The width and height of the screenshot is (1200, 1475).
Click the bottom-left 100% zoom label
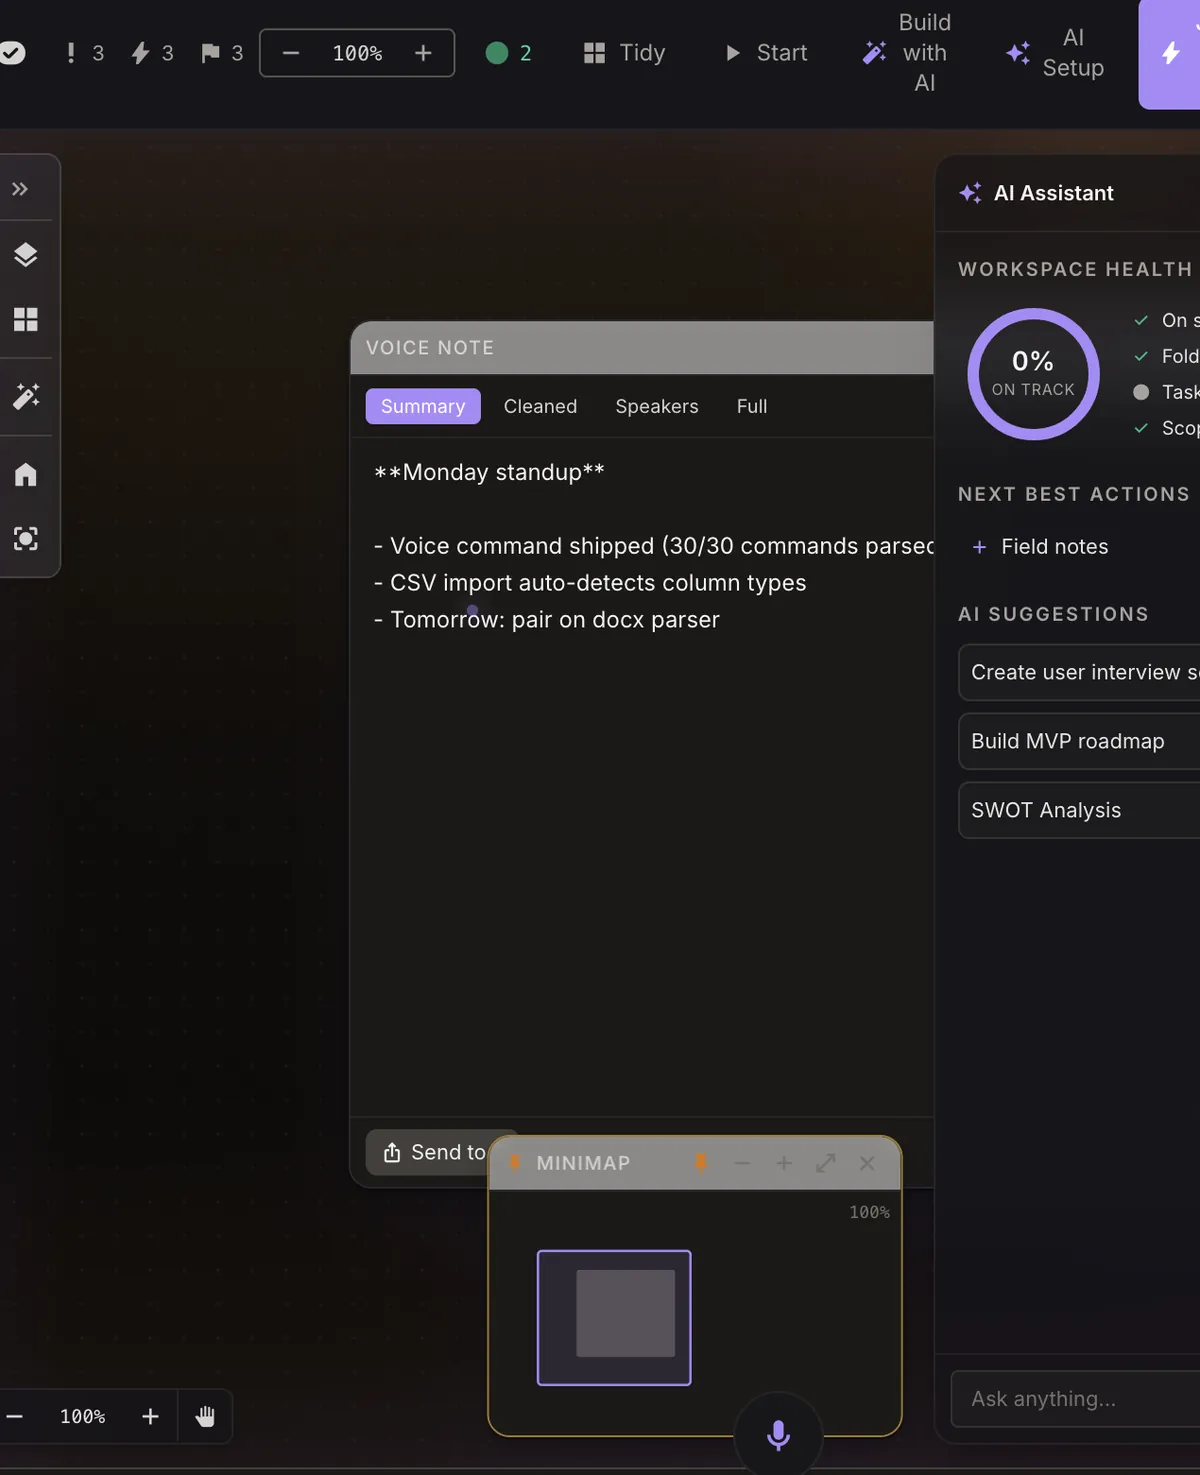tap(82, 1416)
